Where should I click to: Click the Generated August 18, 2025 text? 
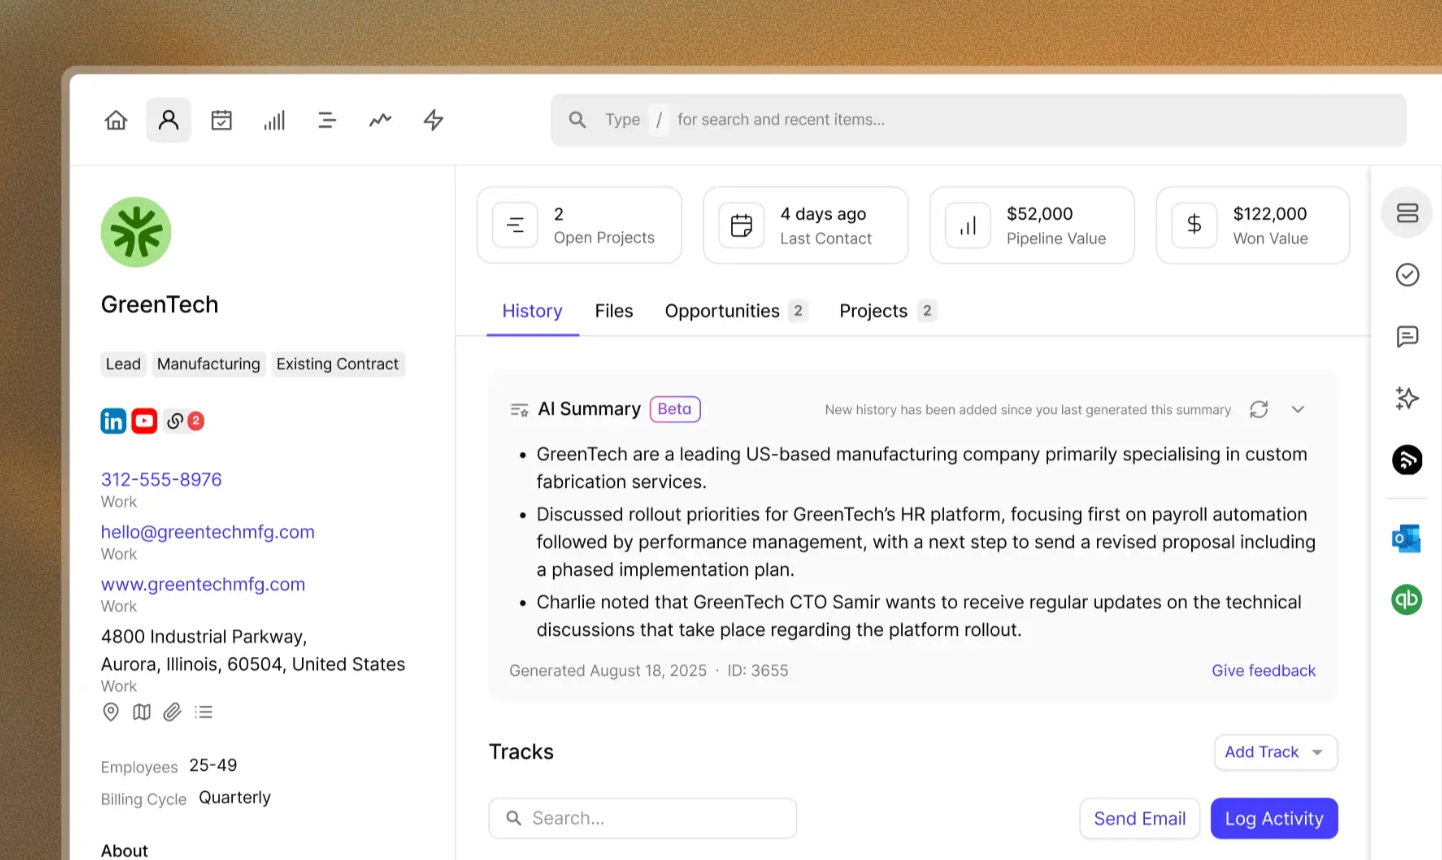[x=608, y=671]
